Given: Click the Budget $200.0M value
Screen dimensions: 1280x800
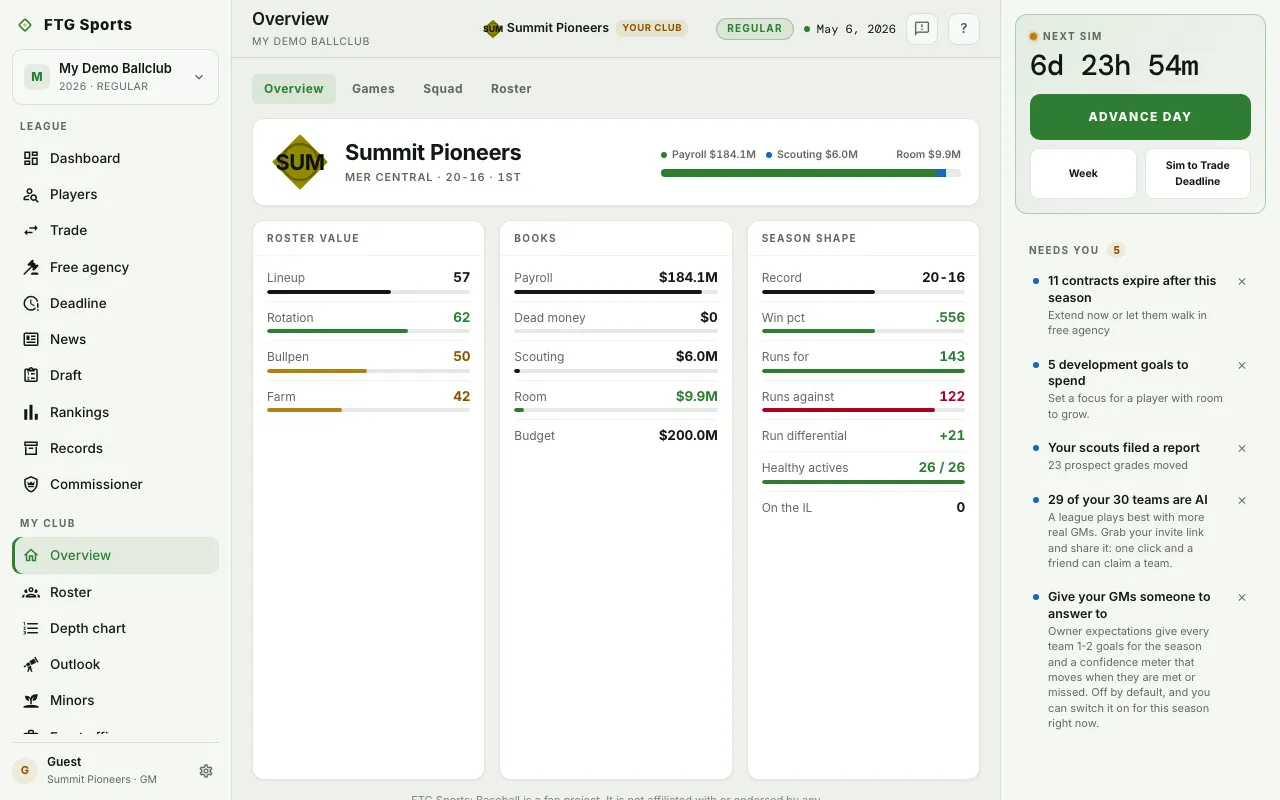Looking at the screenshot, I should click(688, 435).
